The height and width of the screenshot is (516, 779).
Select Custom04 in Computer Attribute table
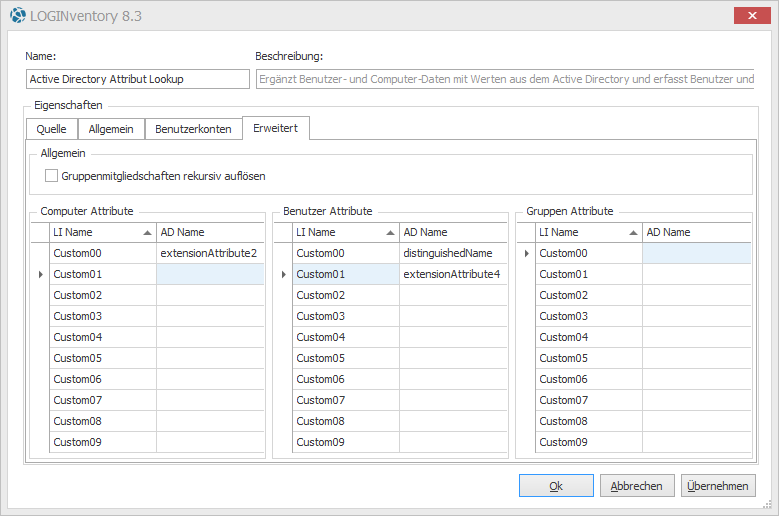[x=103, y=337]
